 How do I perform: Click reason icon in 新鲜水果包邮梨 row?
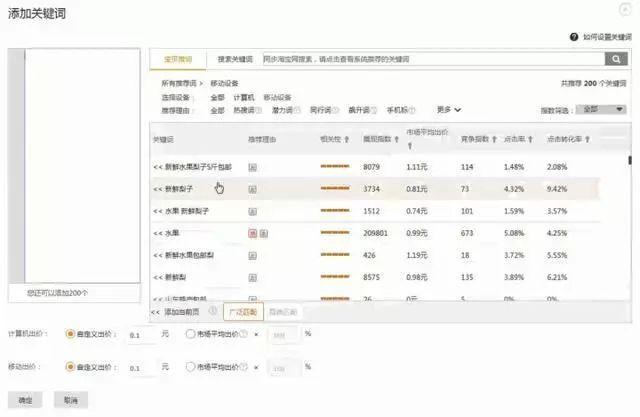(253, 255)
